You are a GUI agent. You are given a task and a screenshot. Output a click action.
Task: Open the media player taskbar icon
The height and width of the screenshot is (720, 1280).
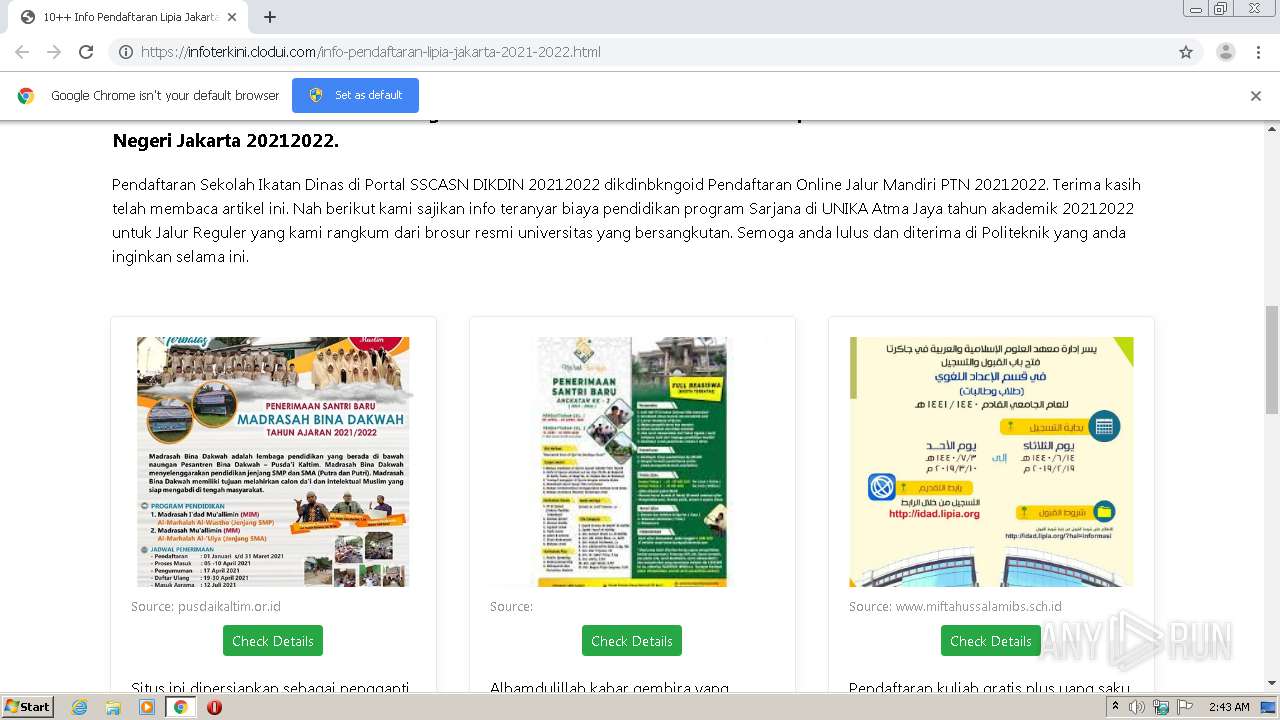pyautogui.click(x=147, y=707)
